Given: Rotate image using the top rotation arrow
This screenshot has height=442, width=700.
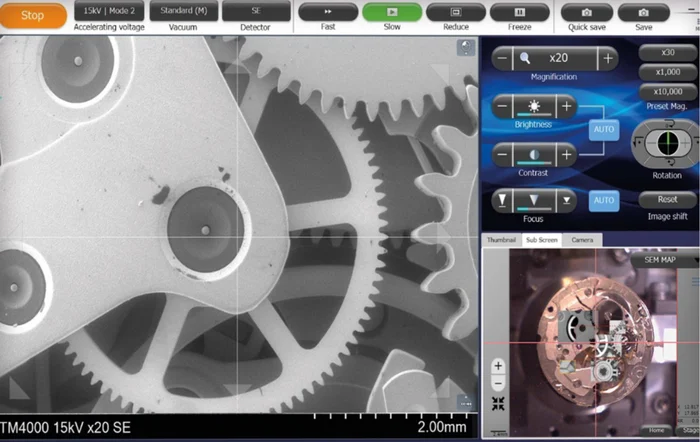Looking at the screenshot, I should (668, 125).
